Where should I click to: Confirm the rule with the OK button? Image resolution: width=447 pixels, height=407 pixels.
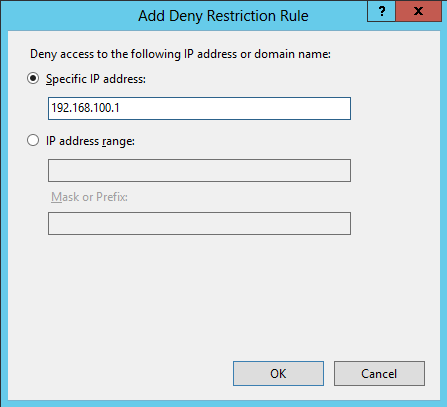coord(278,374)
